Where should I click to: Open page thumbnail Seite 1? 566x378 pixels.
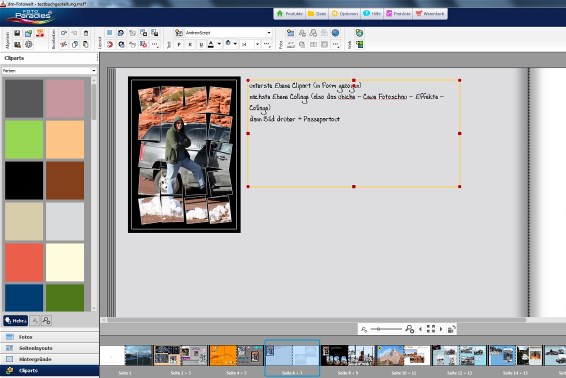click(125, 356)
